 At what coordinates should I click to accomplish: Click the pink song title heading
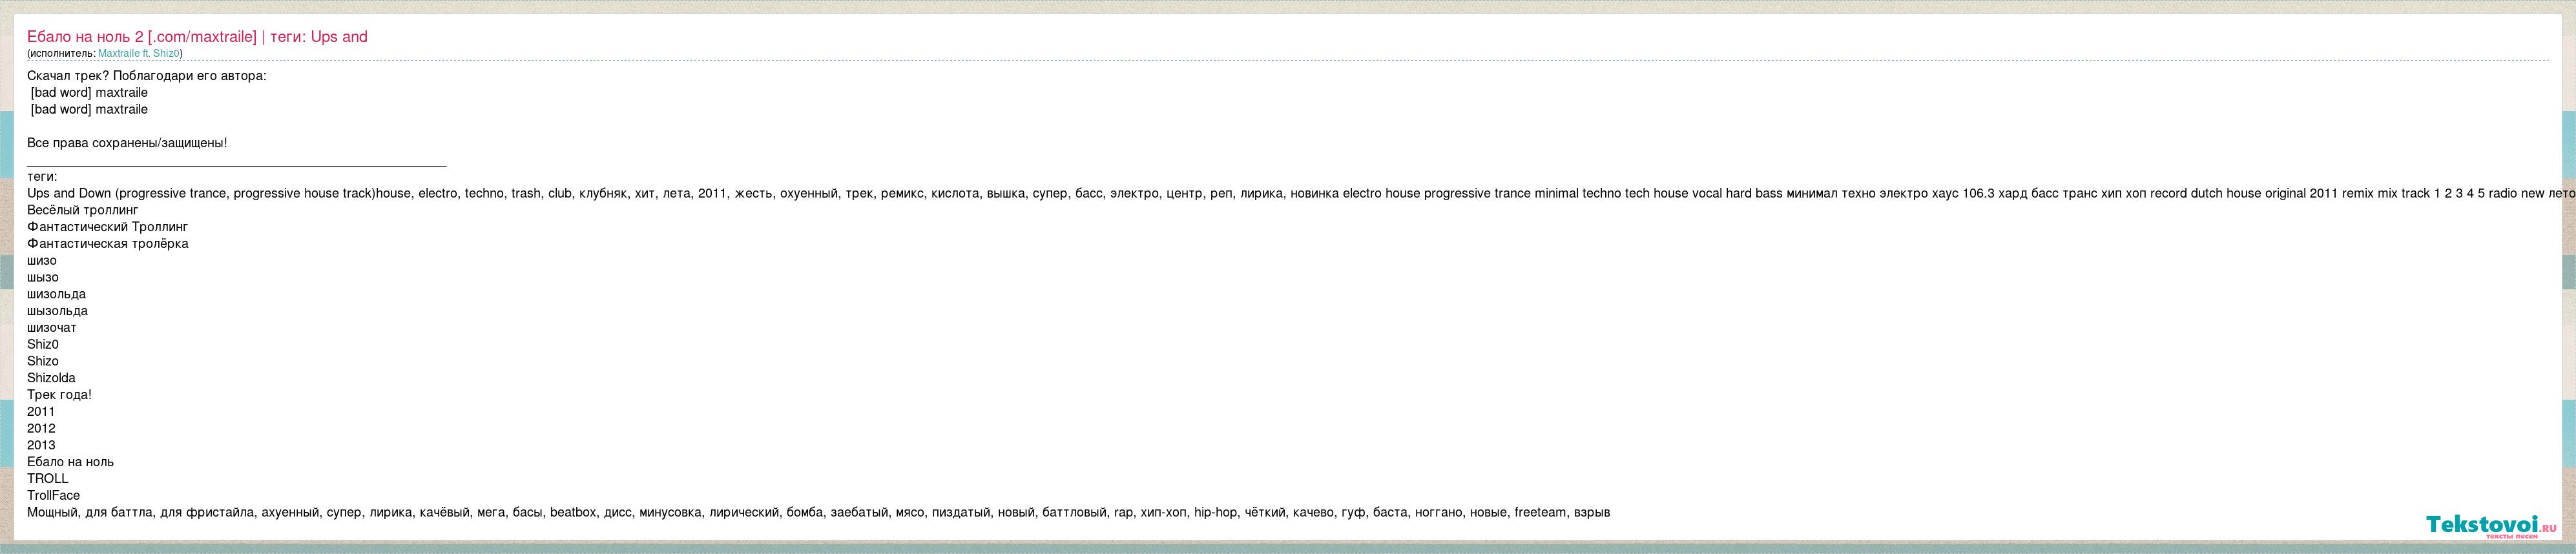coord(197,37)
